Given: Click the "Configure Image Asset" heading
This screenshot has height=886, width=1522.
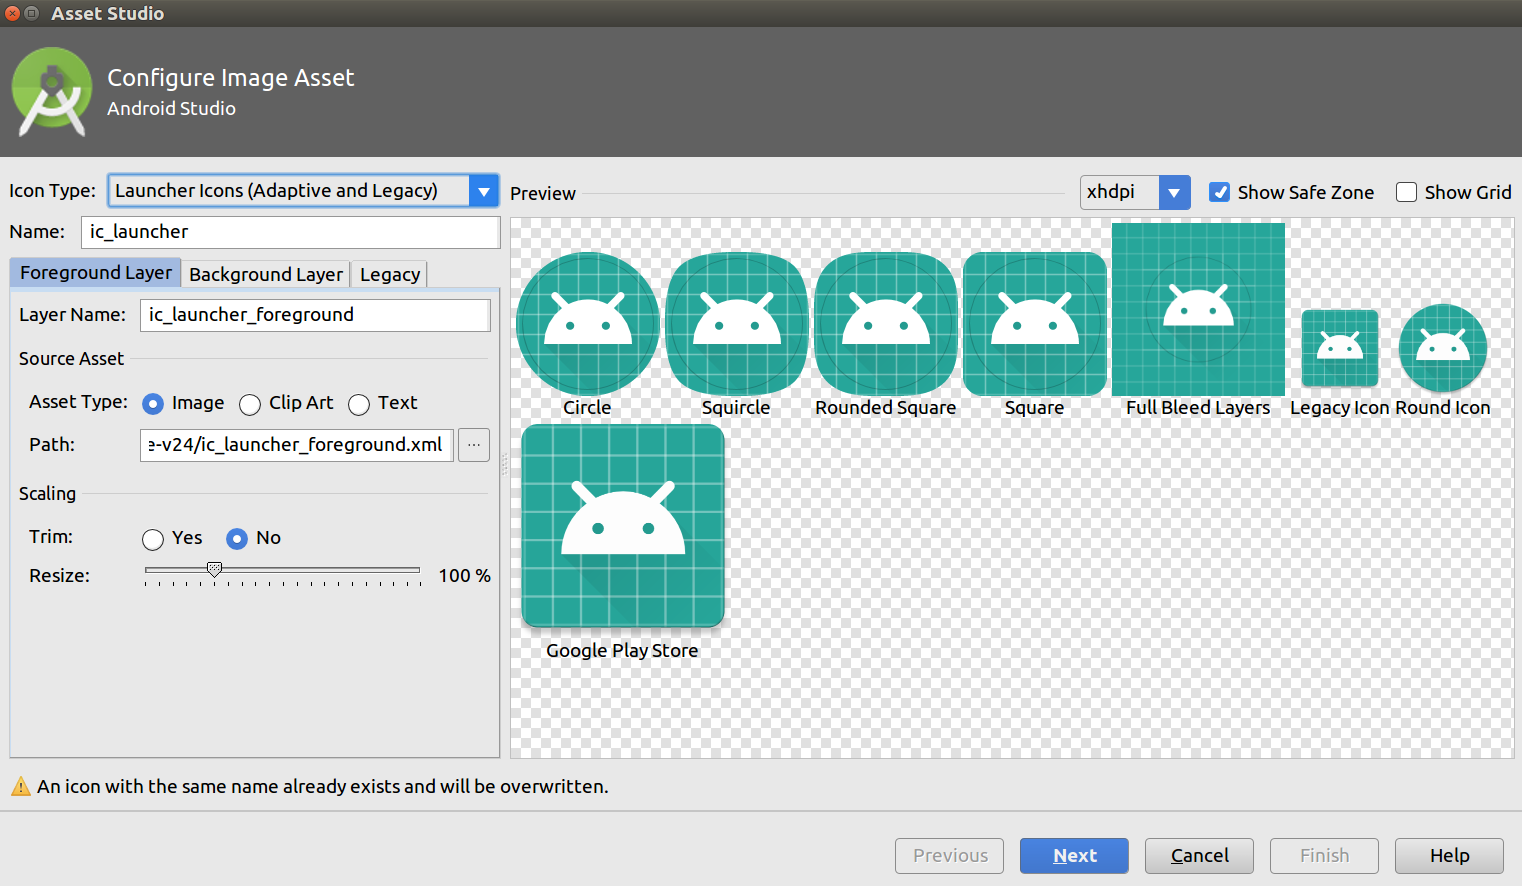Looking at the screenshot, I should click(x=231, y=78).
